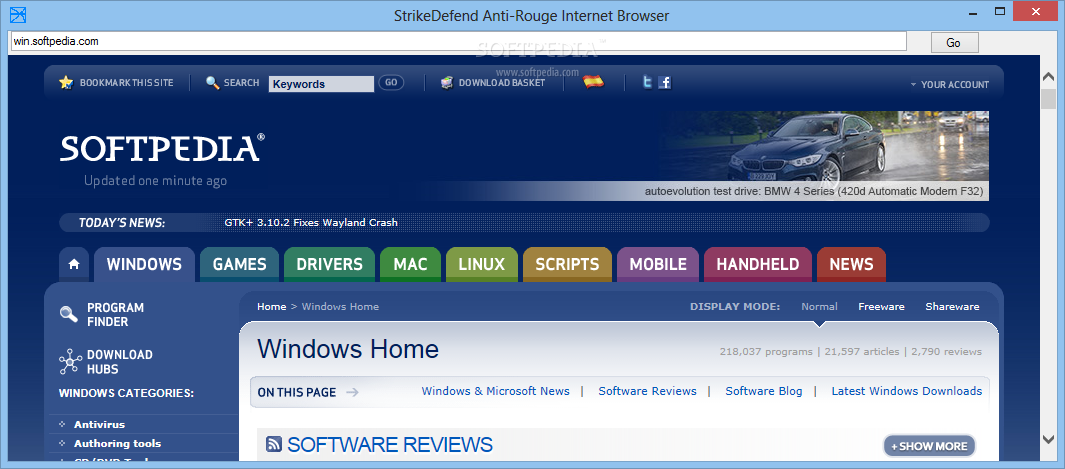Set display mode to Freeware
This screenshot has height=469, width=1065.
pyautogui.click(x=881, y=307)
